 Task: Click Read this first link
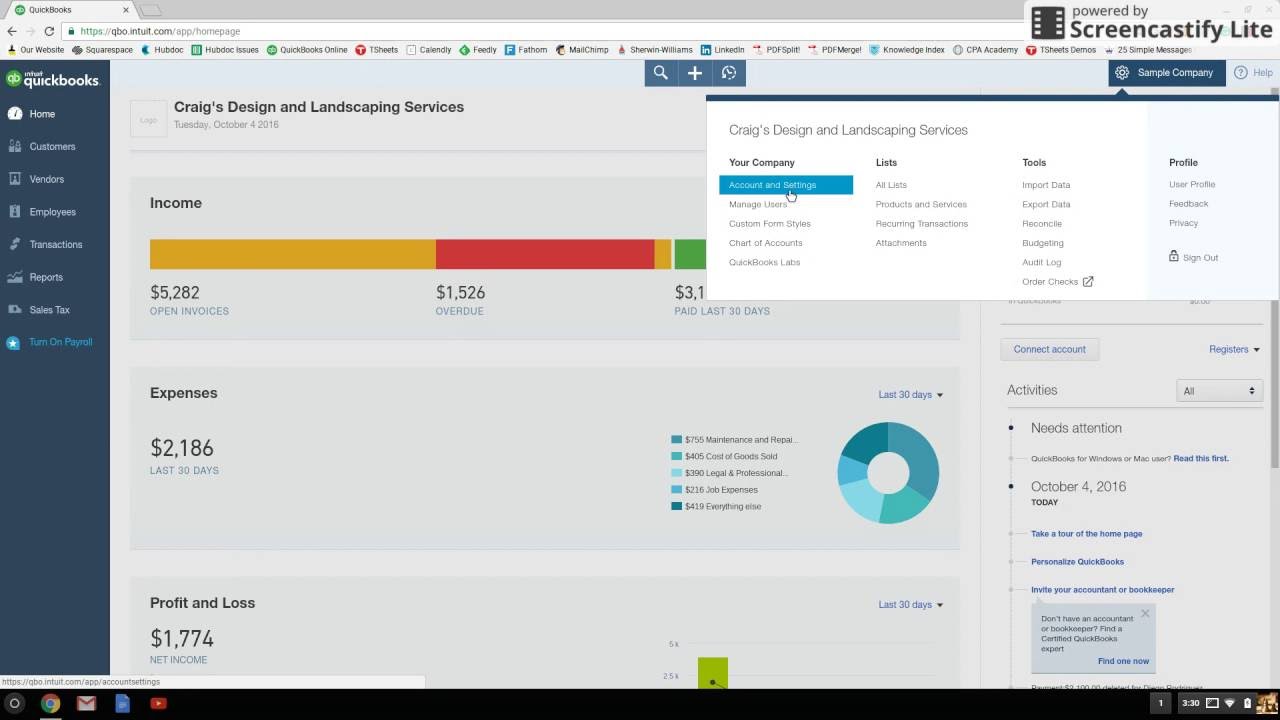(1201, 458)
